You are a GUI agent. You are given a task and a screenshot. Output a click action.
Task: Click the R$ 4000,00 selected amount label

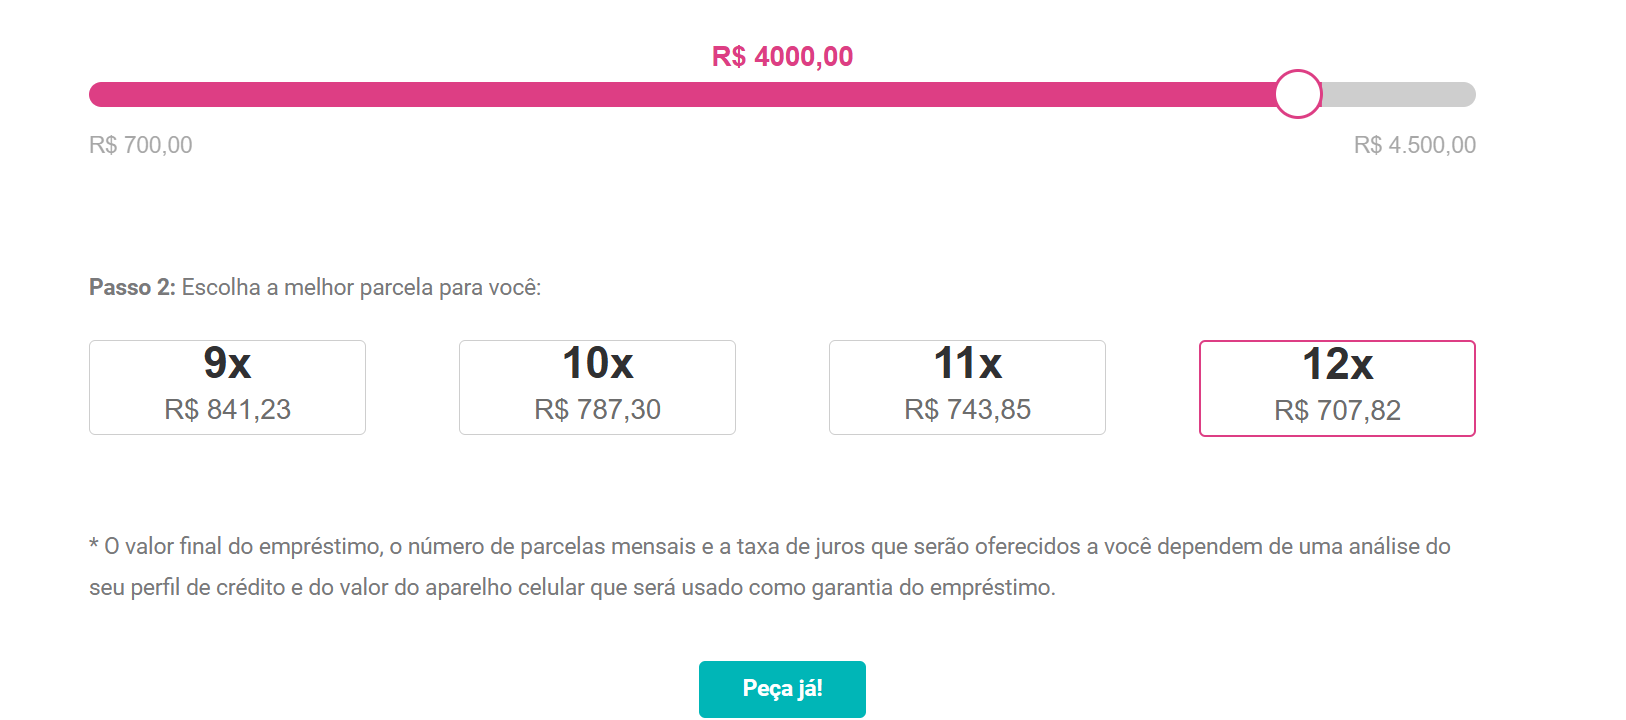click(x=782, y=56)
